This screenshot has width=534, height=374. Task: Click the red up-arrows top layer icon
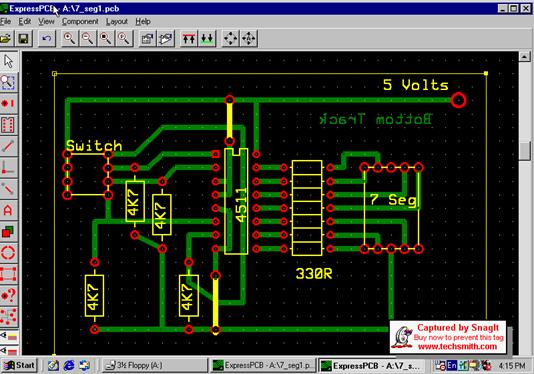(189, 38)
